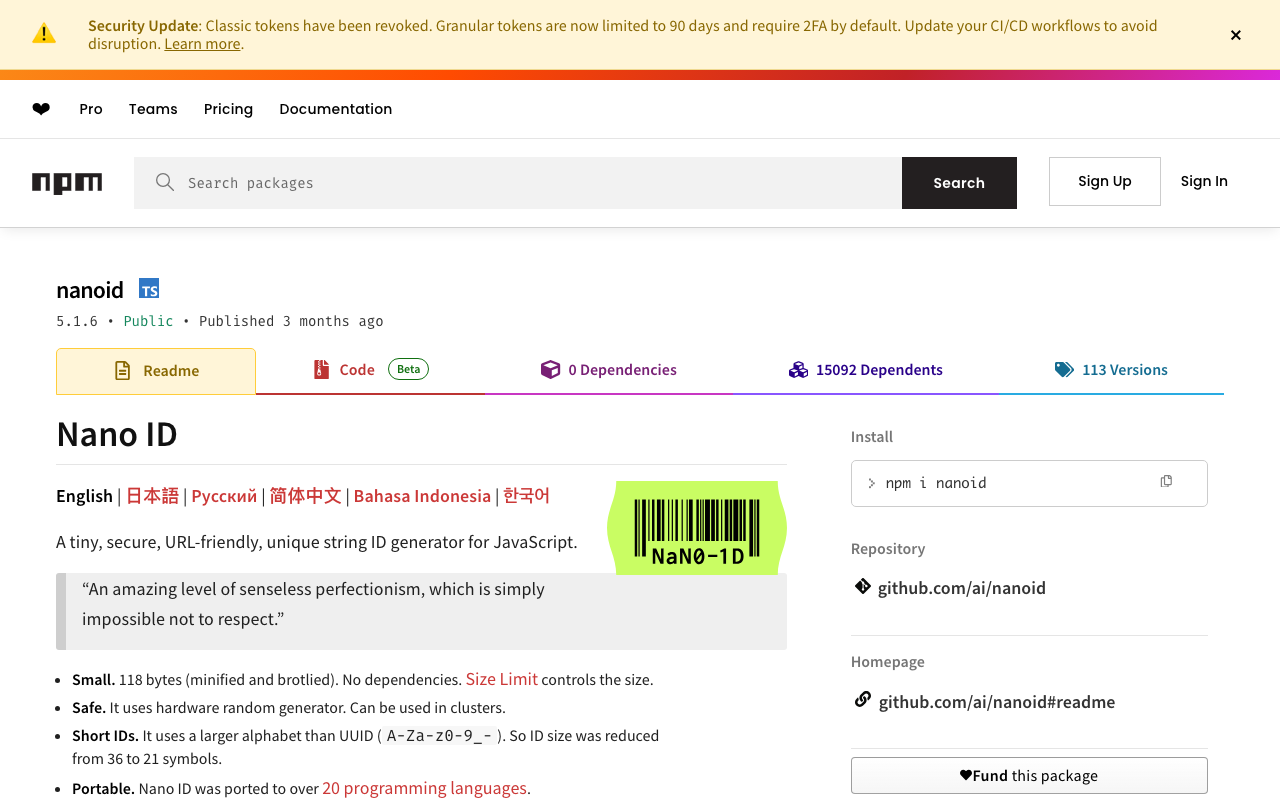Viewport: 1280px width, 800px height.
Task: Open the Size Limit link
Action: (502, 679)
